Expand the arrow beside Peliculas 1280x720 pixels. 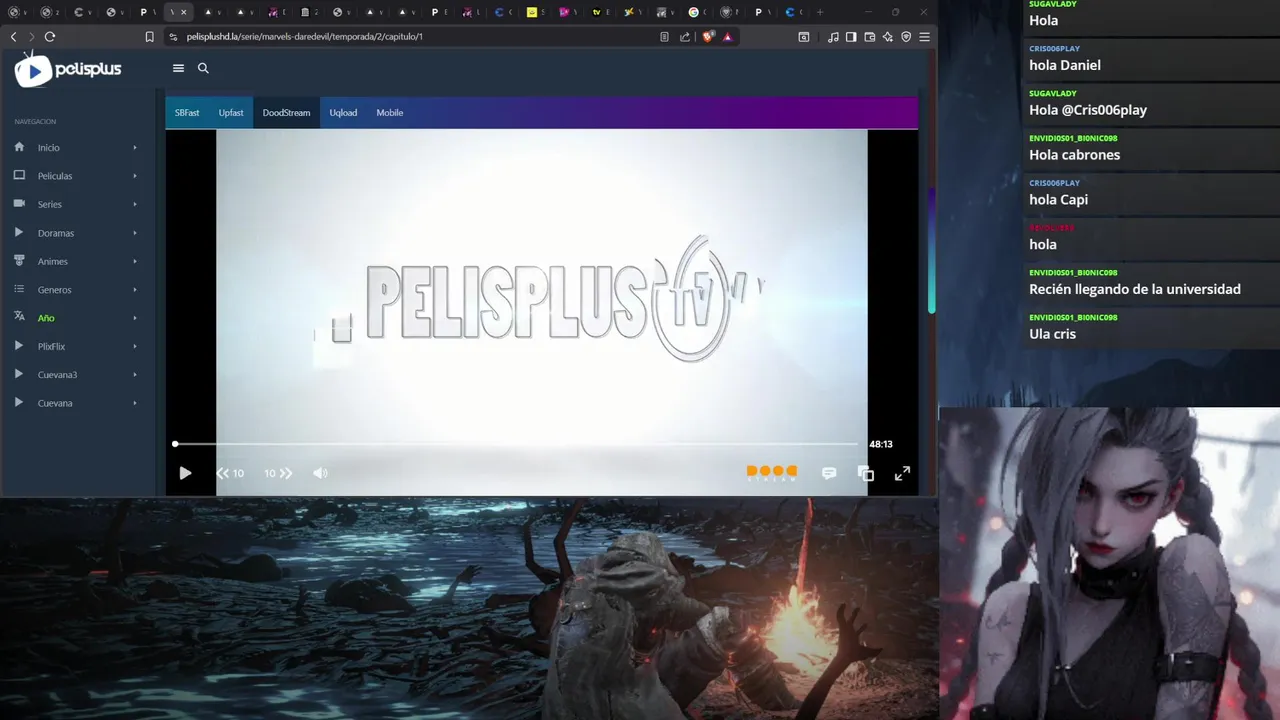tap(135, 176)
